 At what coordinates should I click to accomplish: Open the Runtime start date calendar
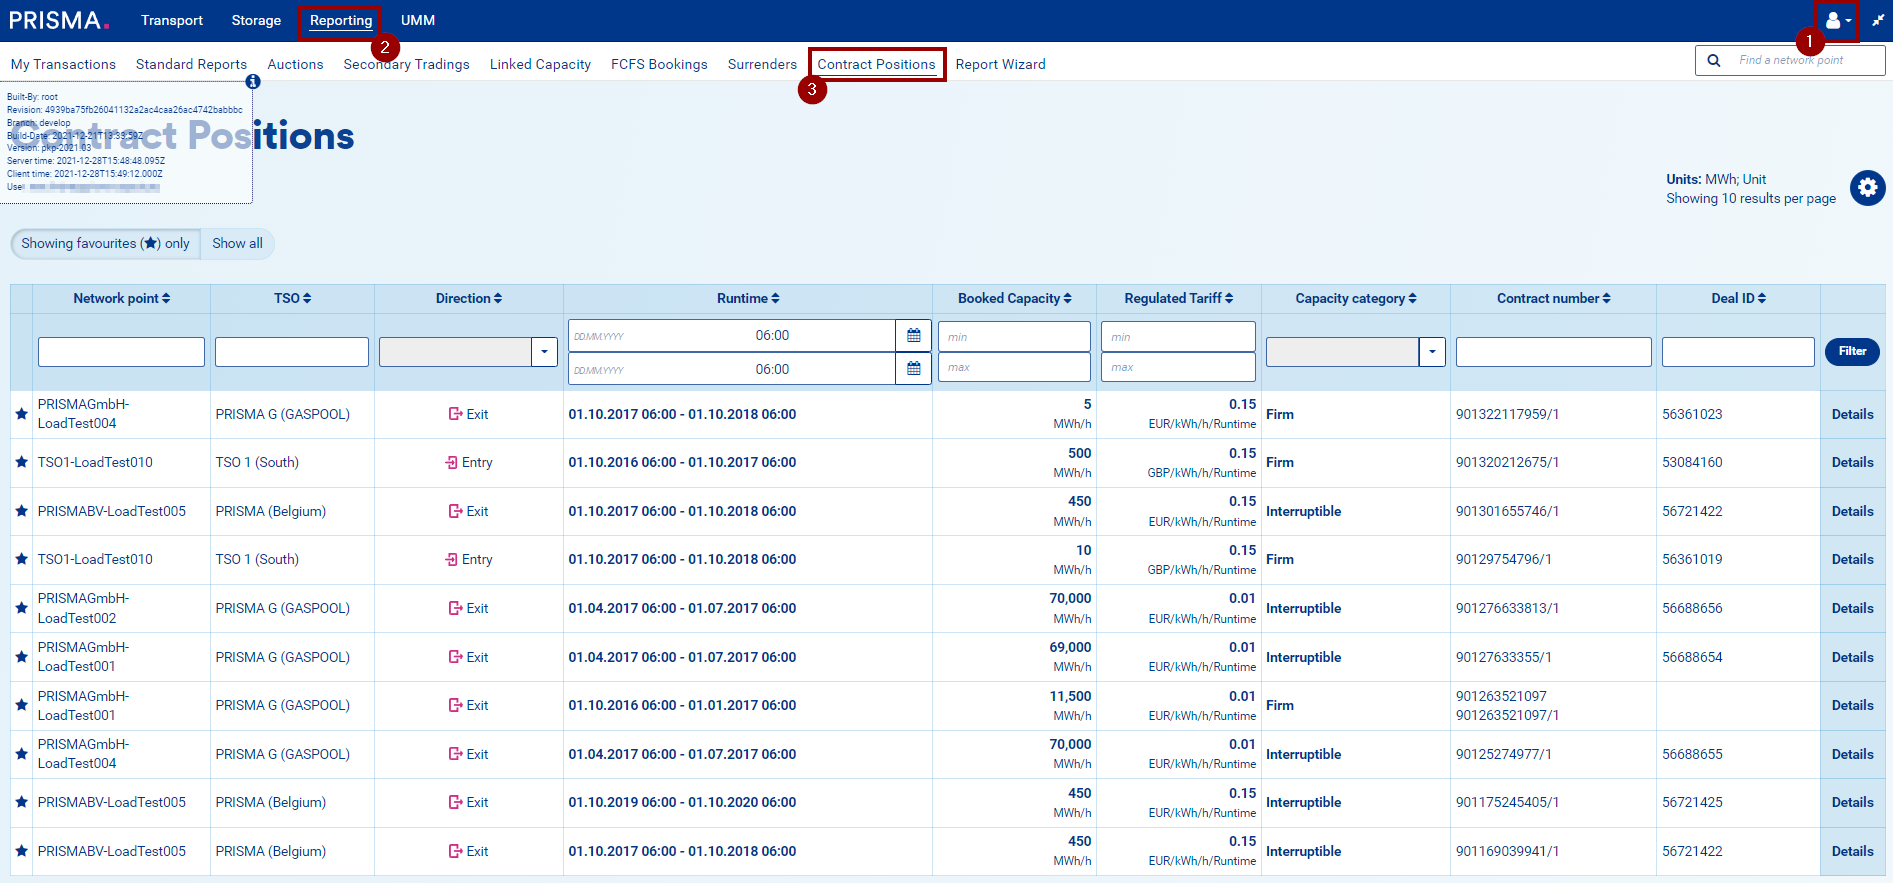[913, 336]
